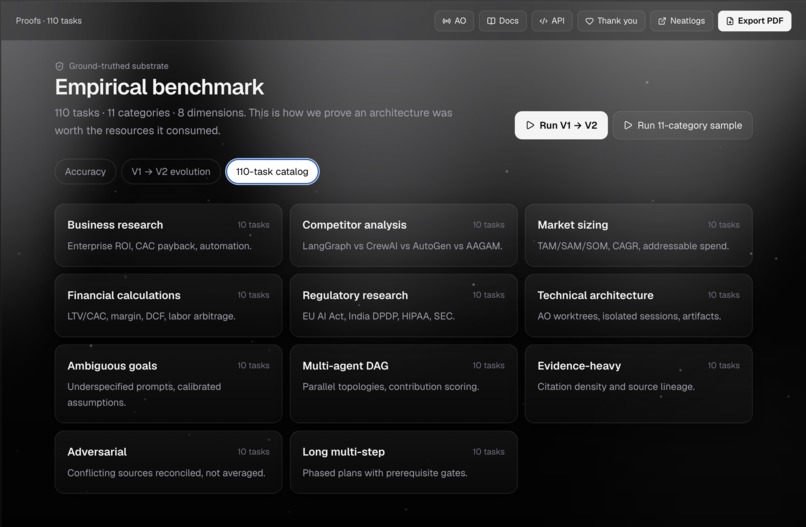Click the Ground-truthed substrate label
Image resolution: width=806 pixels, height=527 pixels.
coord(119,66)
